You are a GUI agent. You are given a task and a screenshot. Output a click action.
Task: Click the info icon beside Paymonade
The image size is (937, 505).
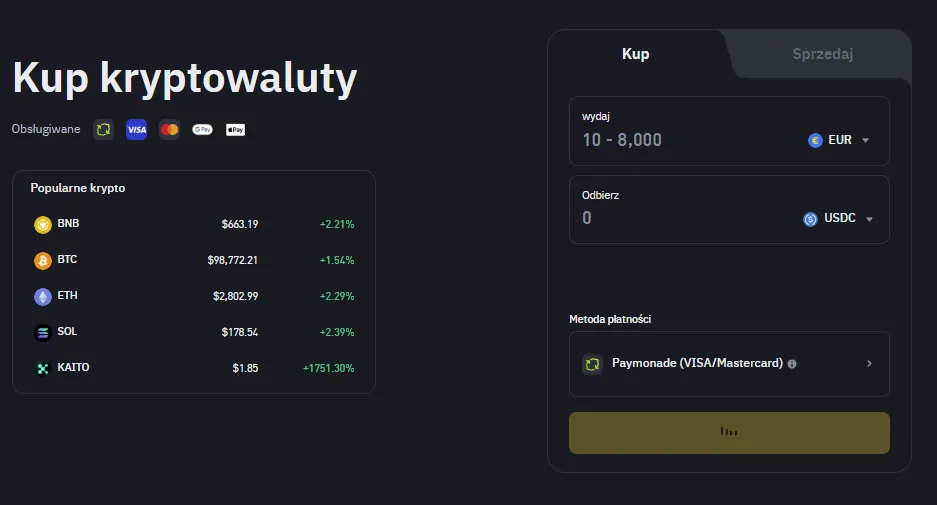click(792, 364)
